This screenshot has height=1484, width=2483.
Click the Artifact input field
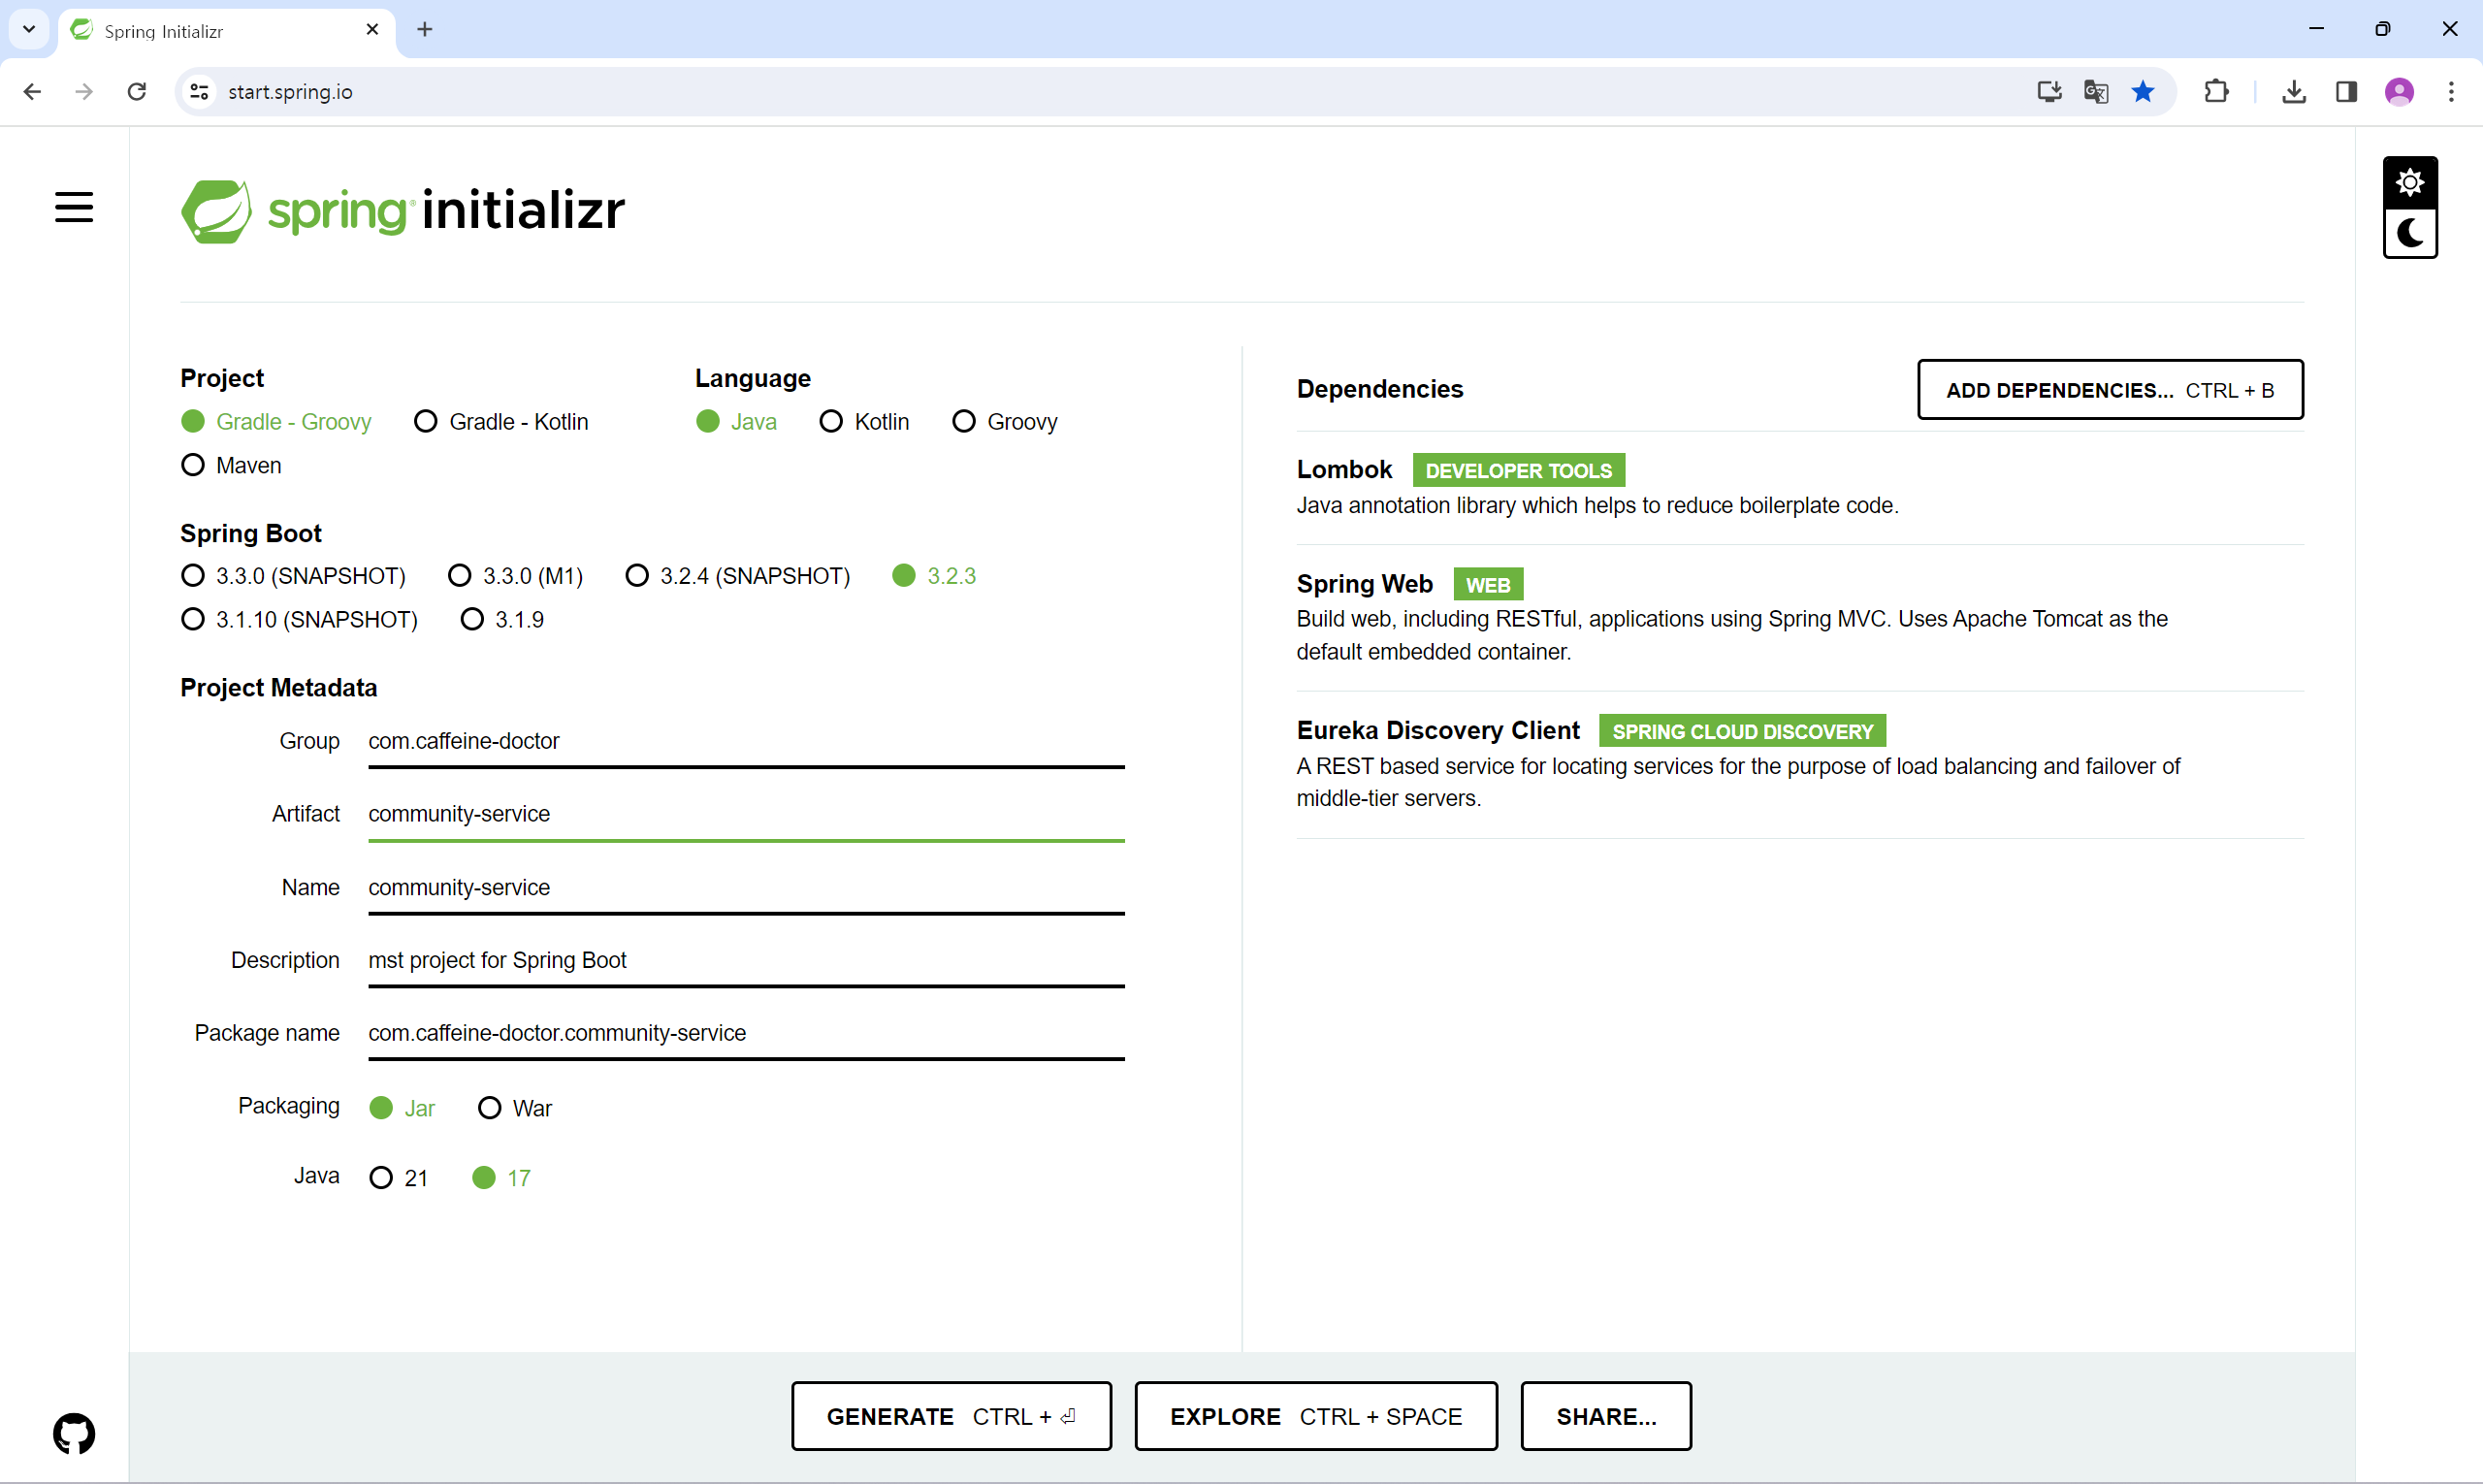(x=745, y=814)
